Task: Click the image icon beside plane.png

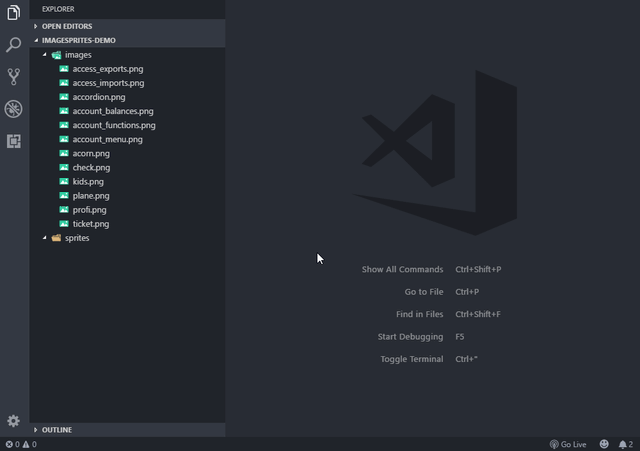Action: [64, 196]
